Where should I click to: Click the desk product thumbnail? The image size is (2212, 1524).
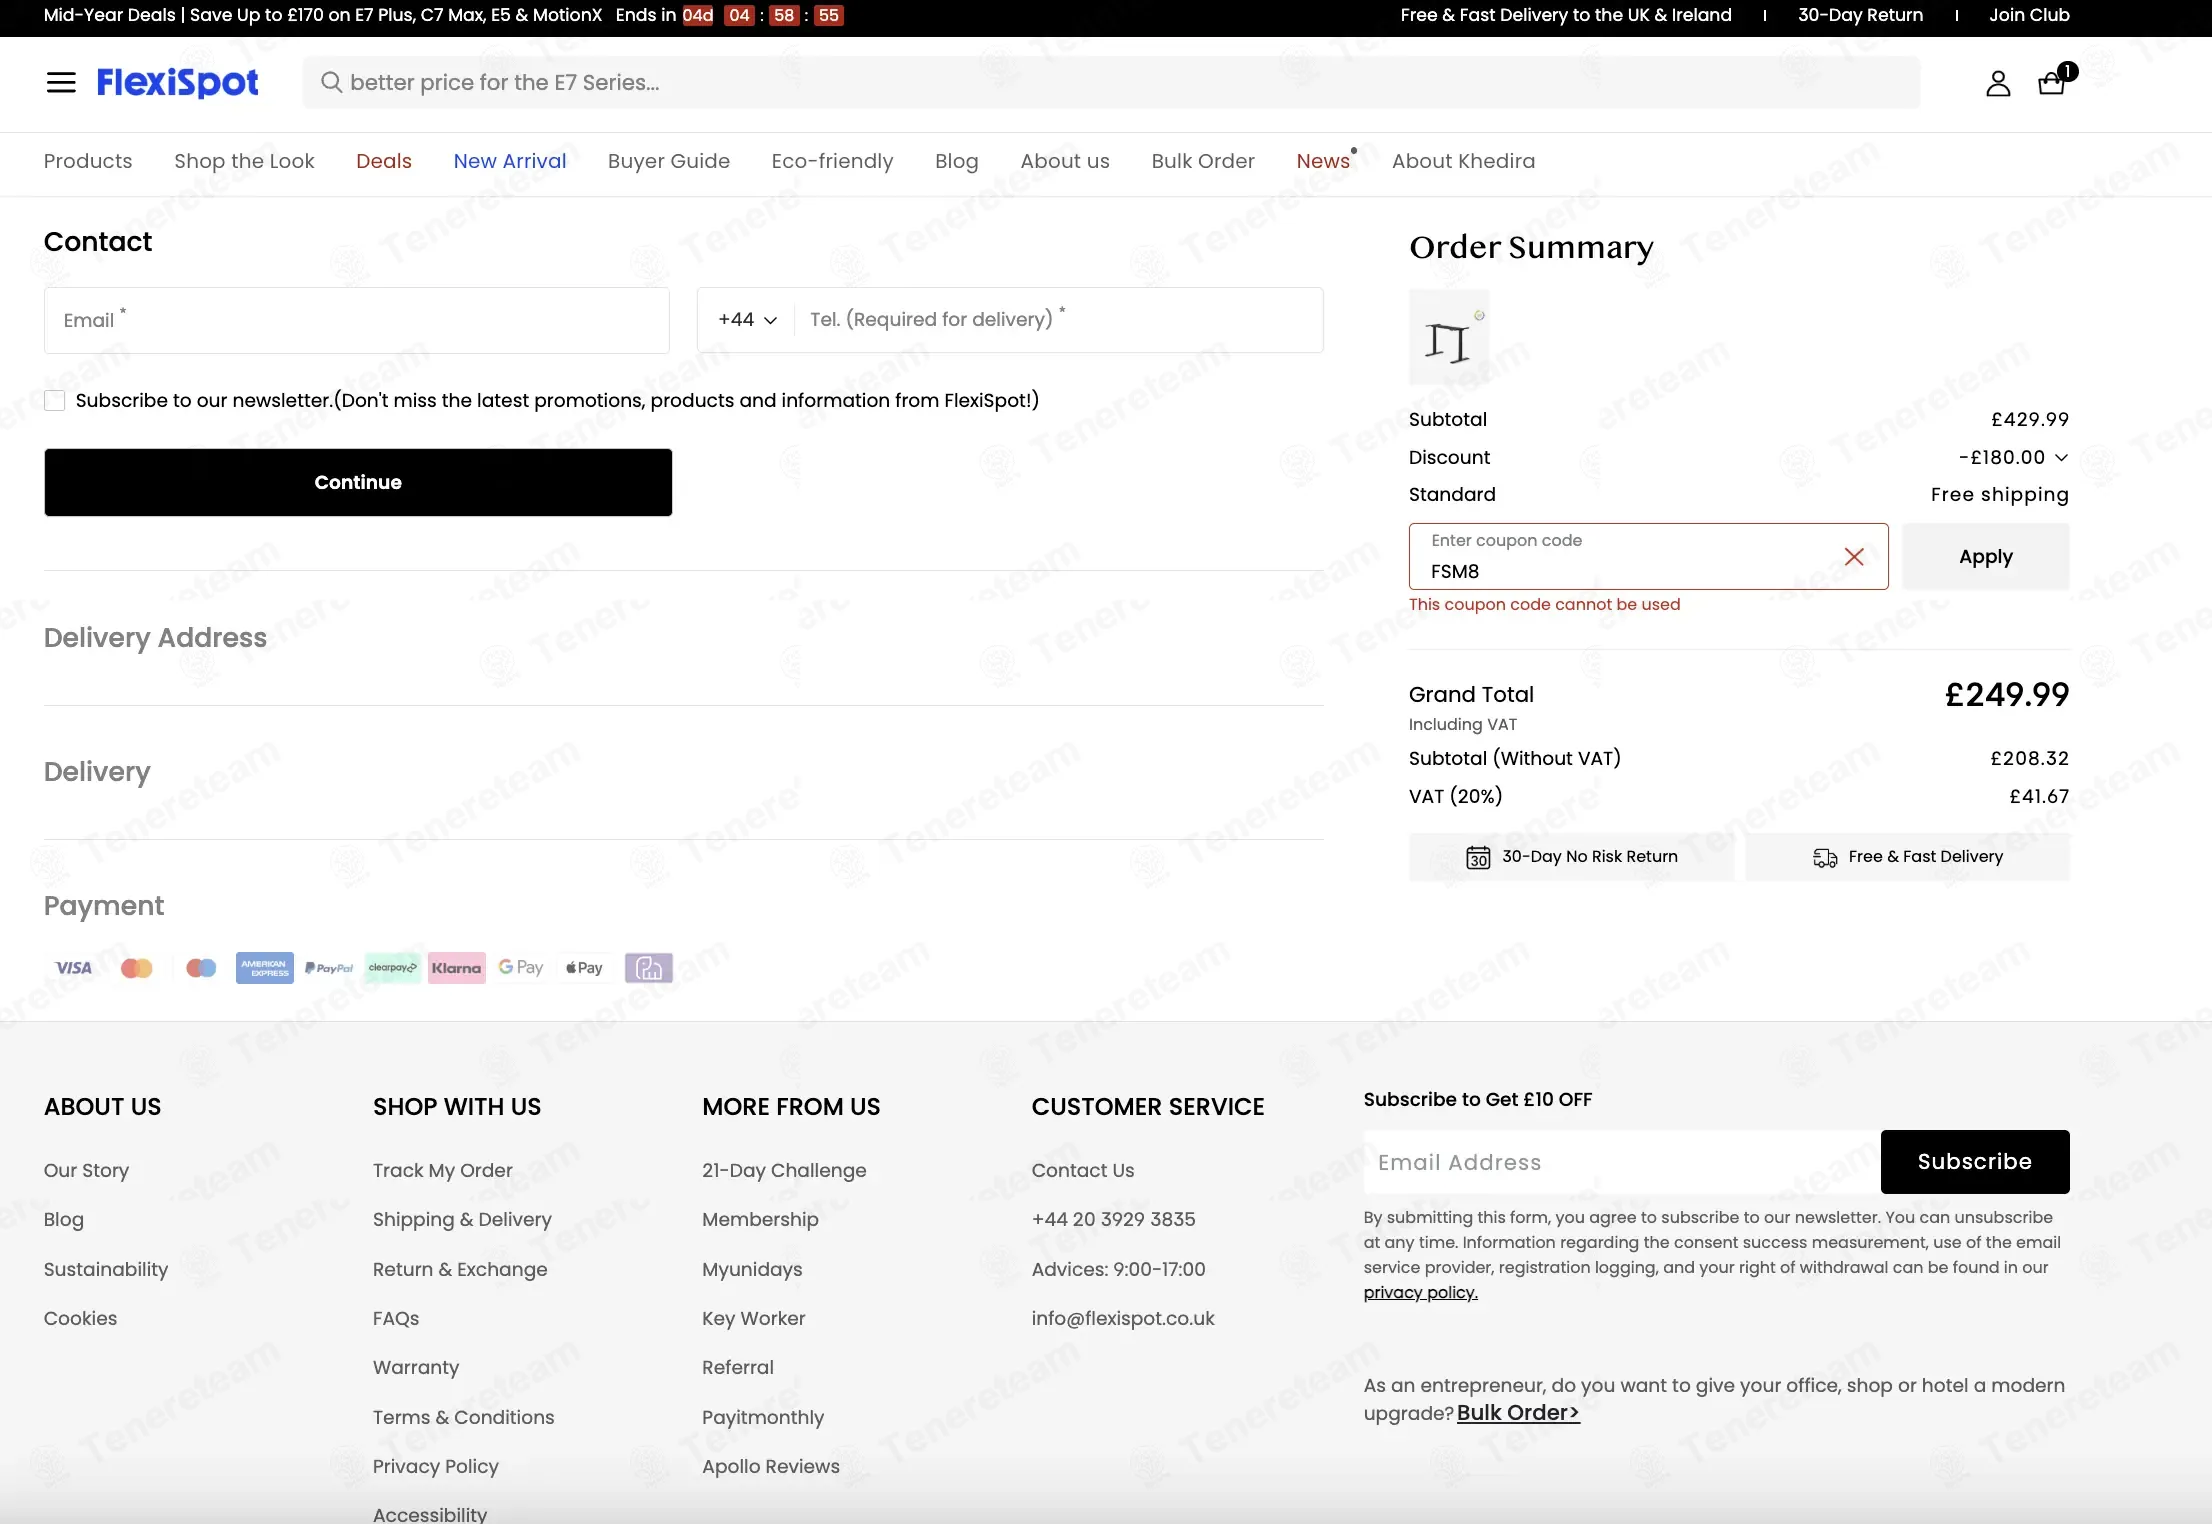click(x=1449, y=338)
